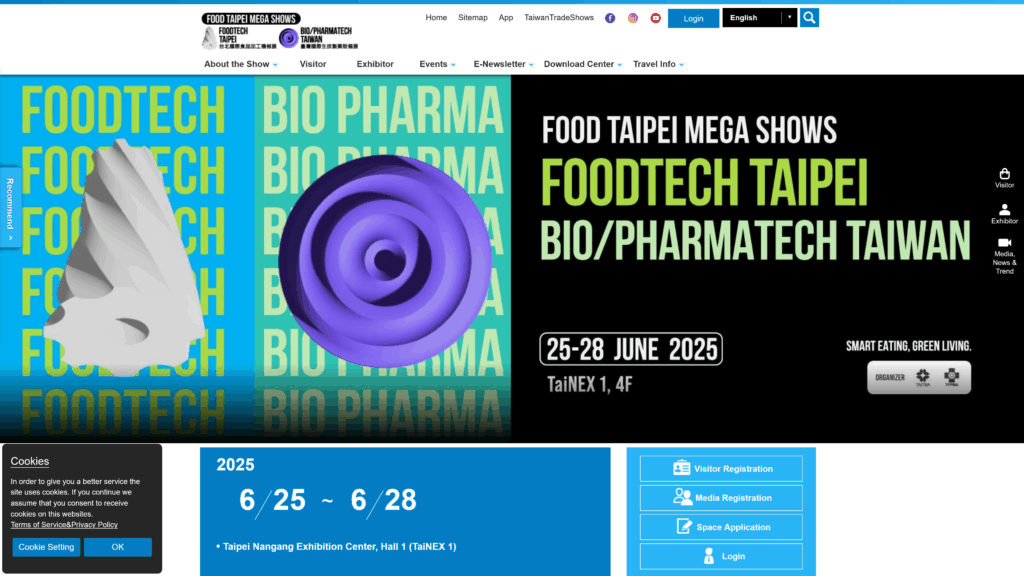Expand the About the Show menu
This screenshot has width=1024, height=576.
coord(240,64)
